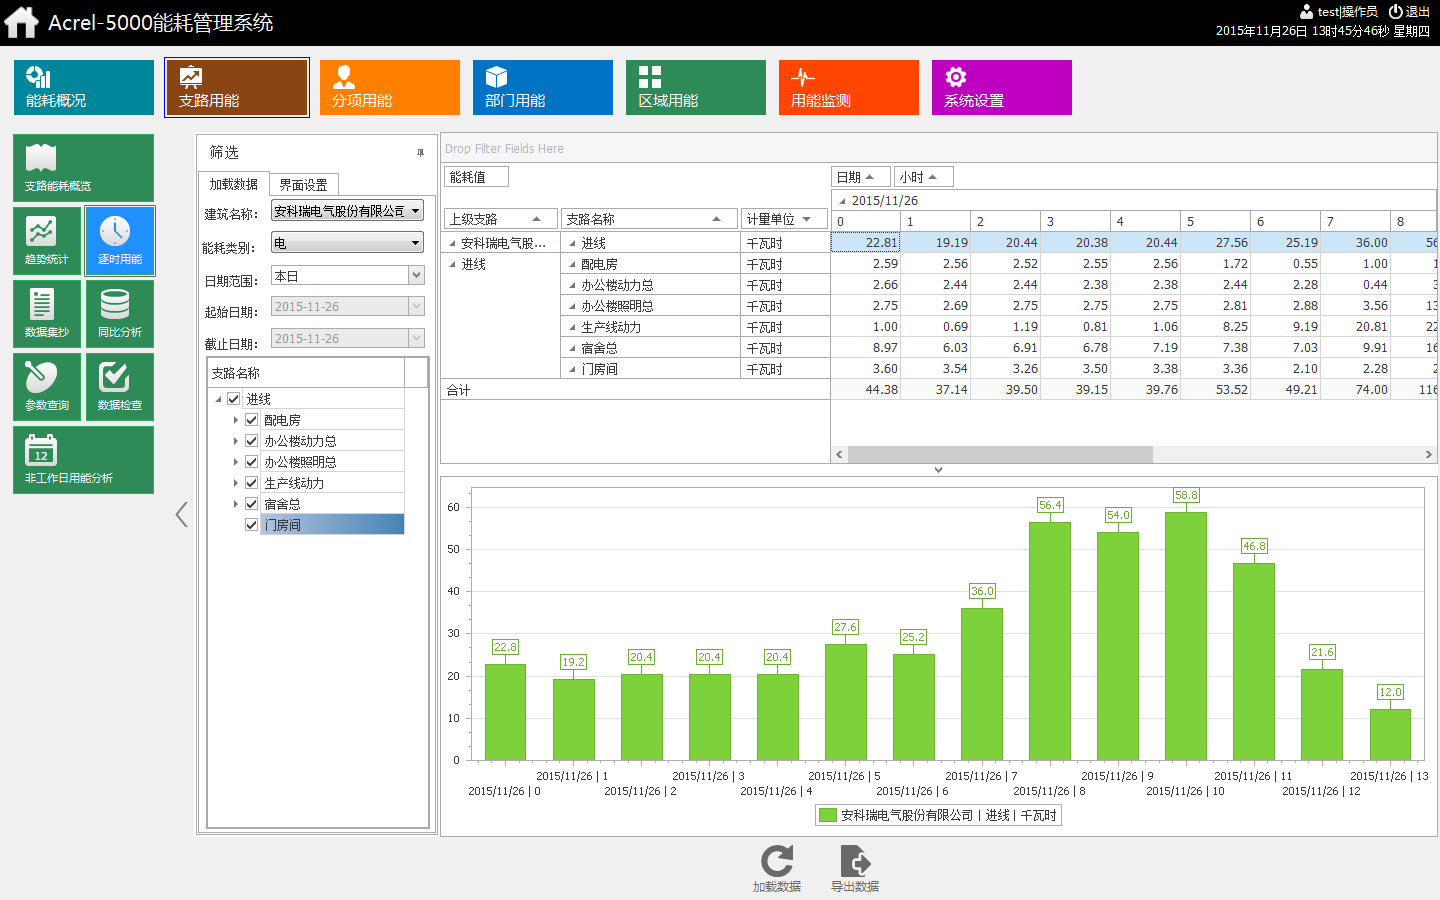1440x900 pixels.
Task: Collapse the 2015/11/26 date column group
Action: pyautogui.click(x=842, y=201)
